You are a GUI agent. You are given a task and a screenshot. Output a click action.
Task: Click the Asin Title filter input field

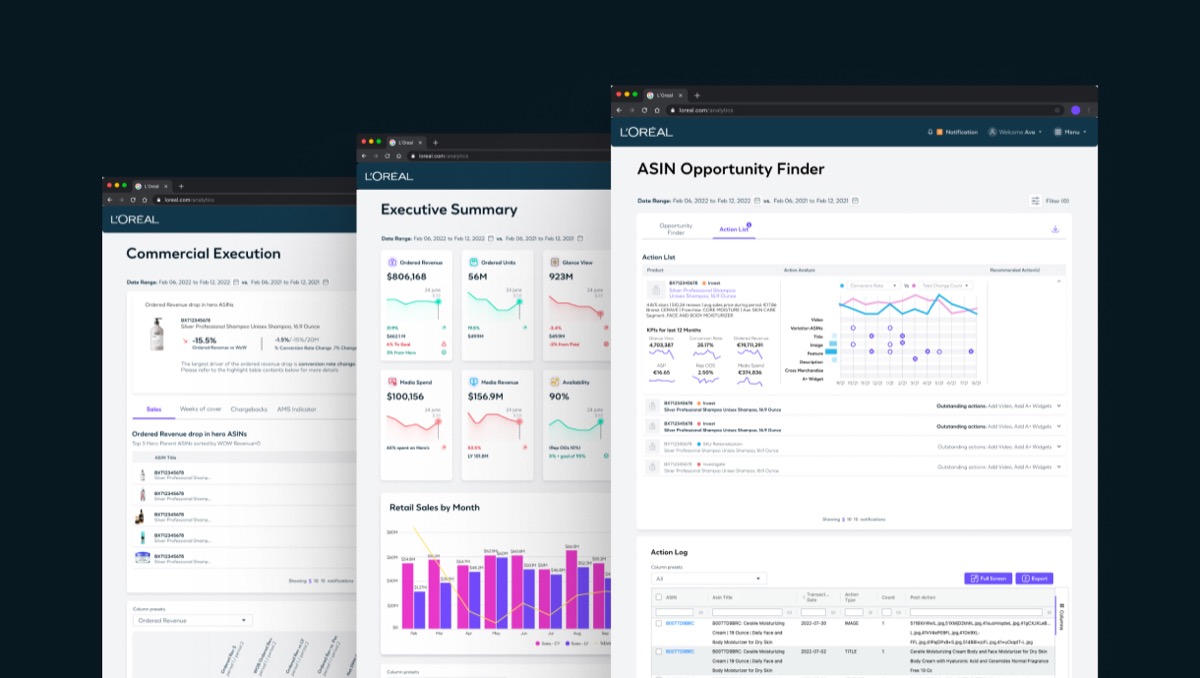(x=745, y=612)
